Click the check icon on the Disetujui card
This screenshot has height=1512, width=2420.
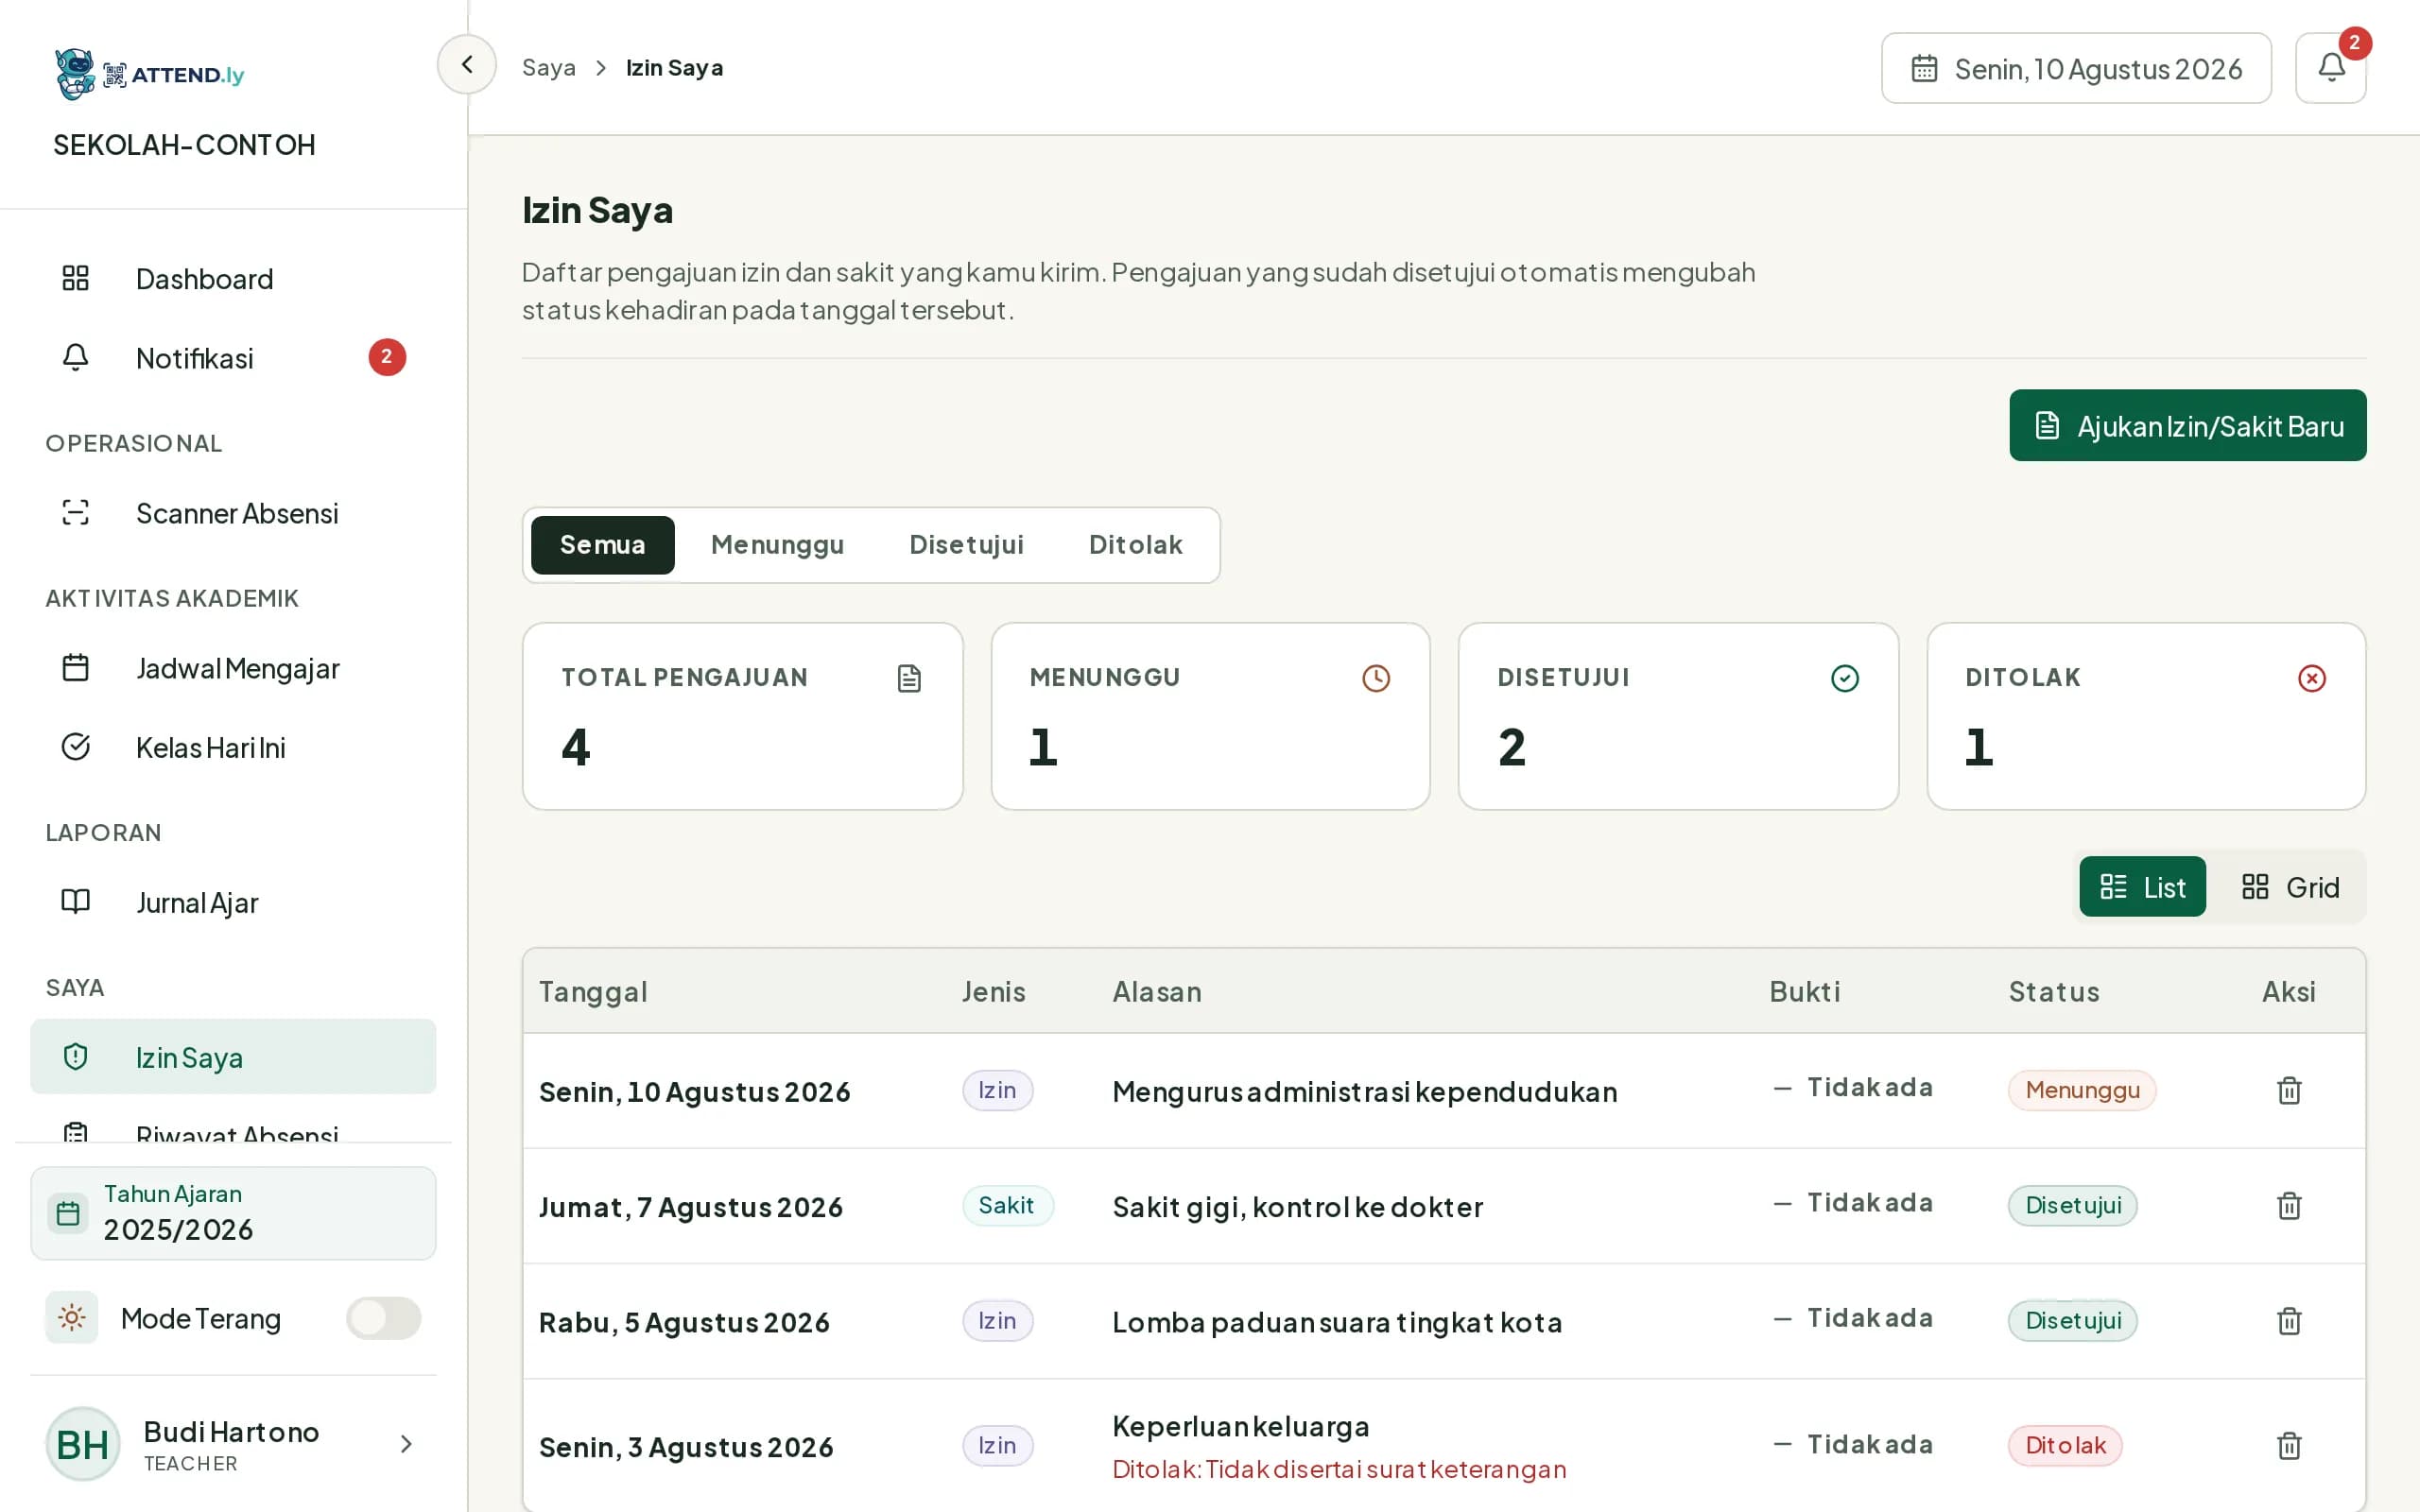coord(1844,679)
